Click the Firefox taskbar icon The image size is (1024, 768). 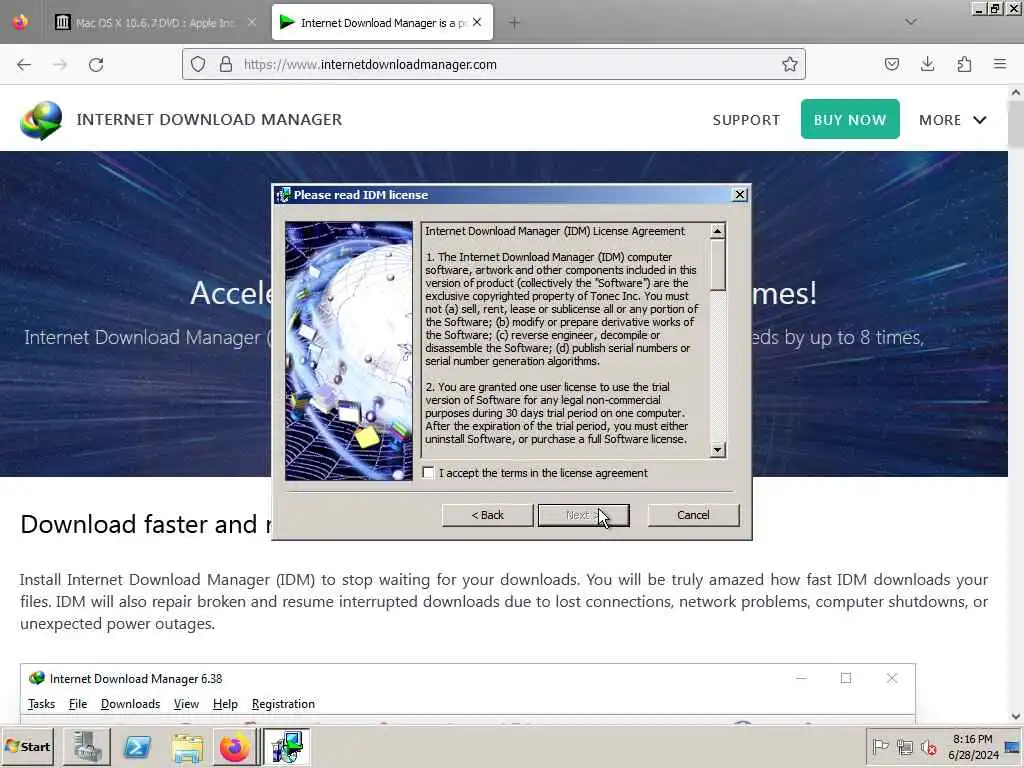click(x=234, y=747)
